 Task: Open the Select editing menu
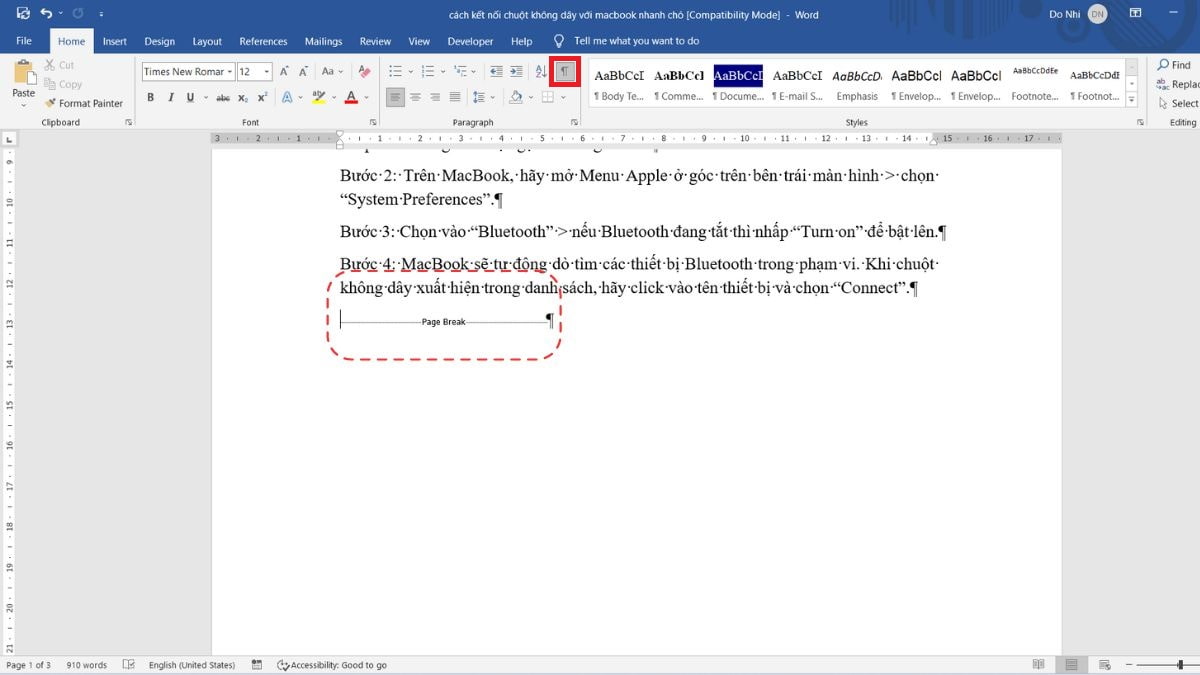1178,103
